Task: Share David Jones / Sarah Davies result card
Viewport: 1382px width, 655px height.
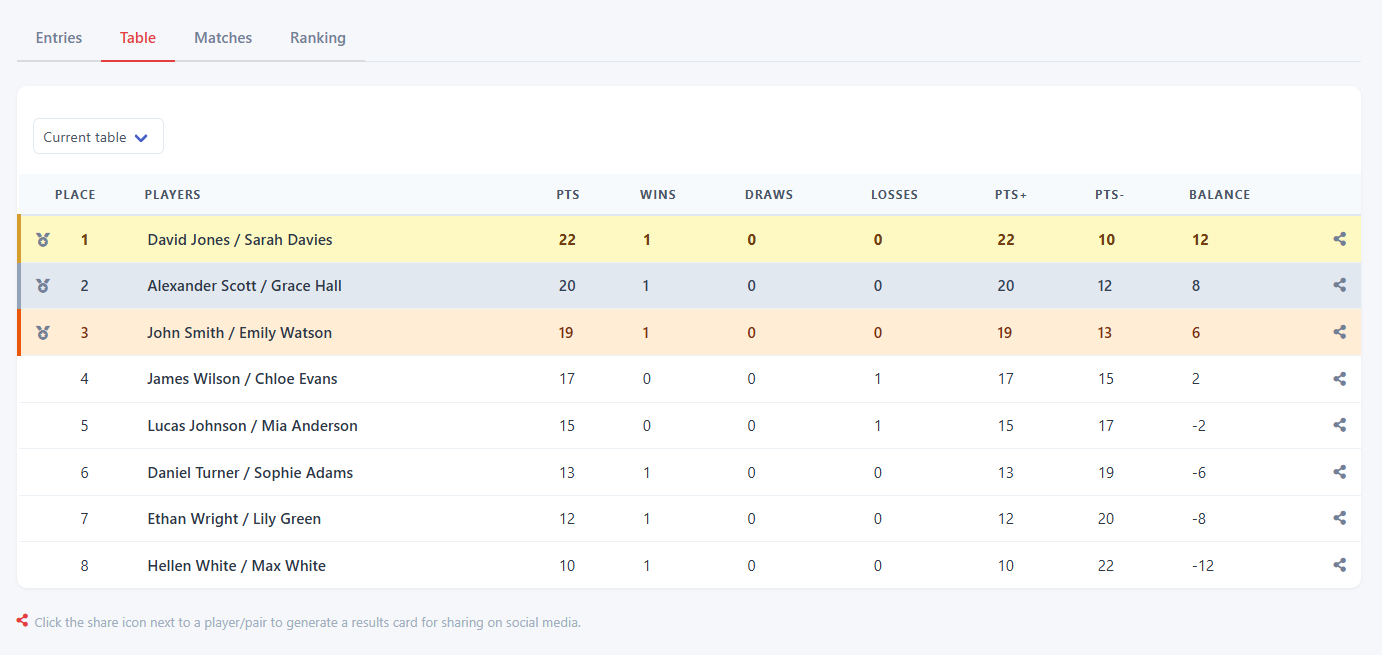Action: (x=1340, y=239)
